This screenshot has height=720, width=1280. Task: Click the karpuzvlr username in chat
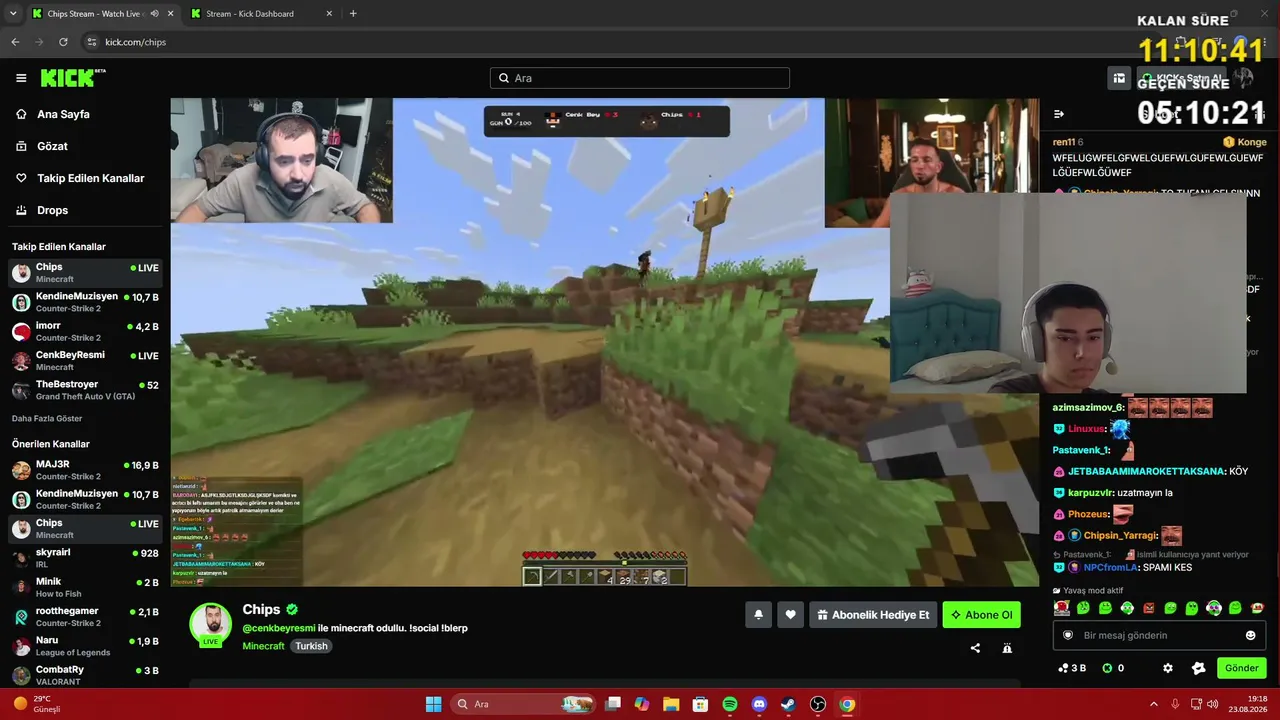1090,492
